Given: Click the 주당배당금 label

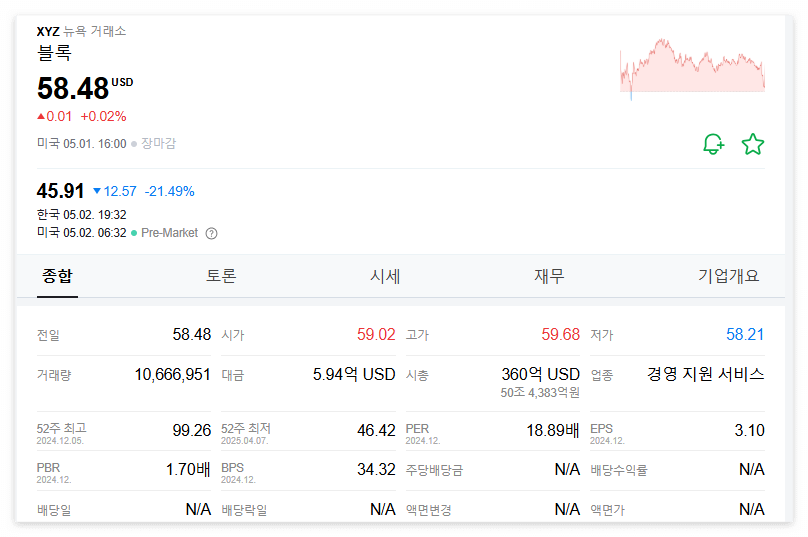Looking at the screenshot, I should [434, 470].
